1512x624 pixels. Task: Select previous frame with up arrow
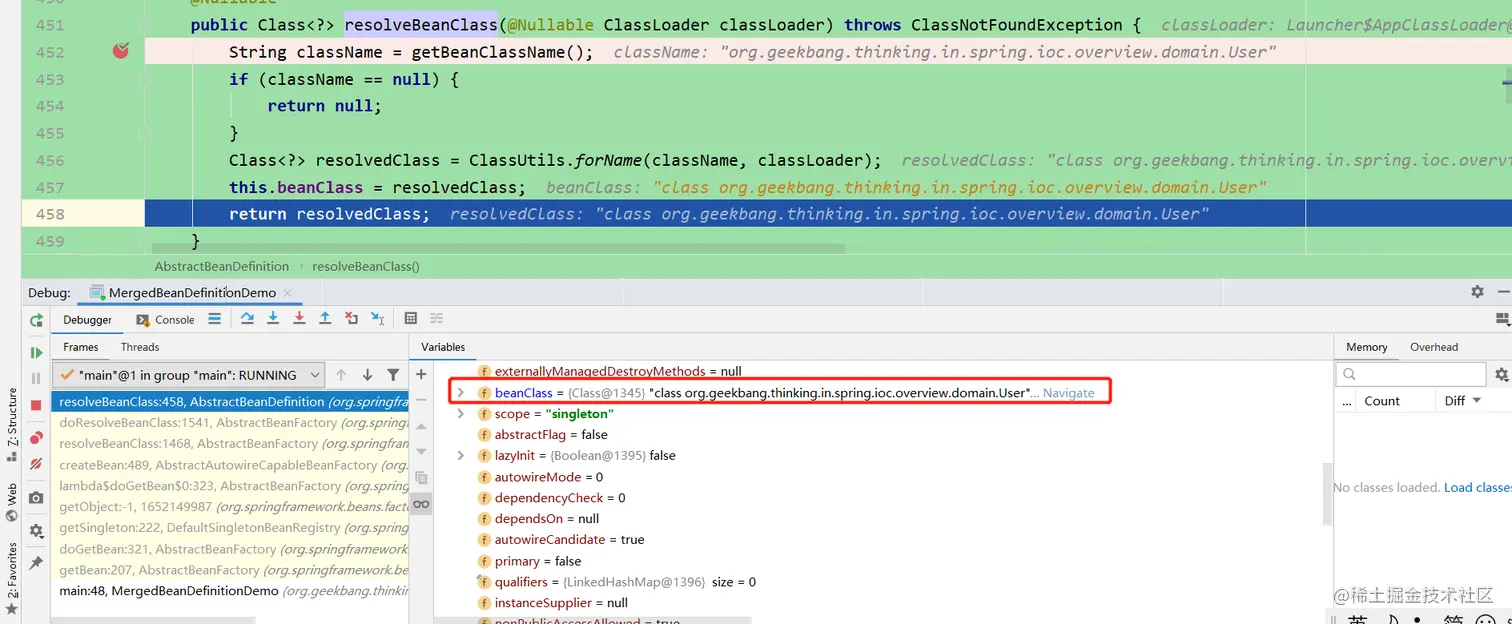point(341,375)
